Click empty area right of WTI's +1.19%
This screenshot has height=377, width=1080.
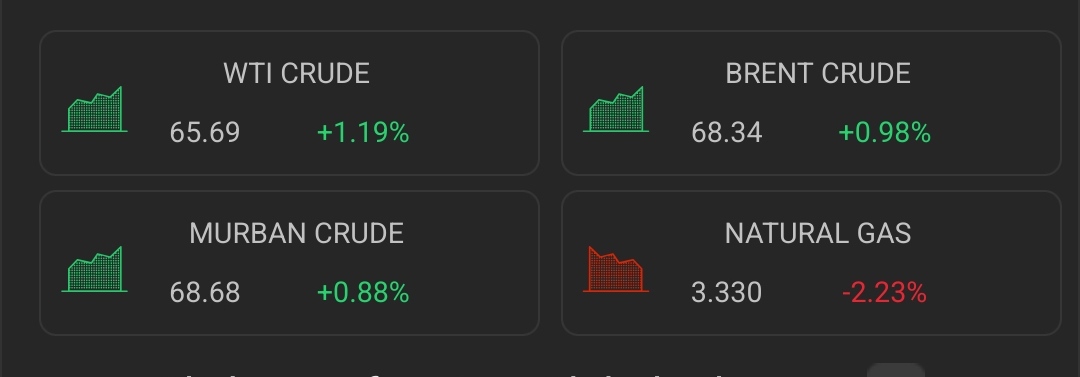pos(472,132)
